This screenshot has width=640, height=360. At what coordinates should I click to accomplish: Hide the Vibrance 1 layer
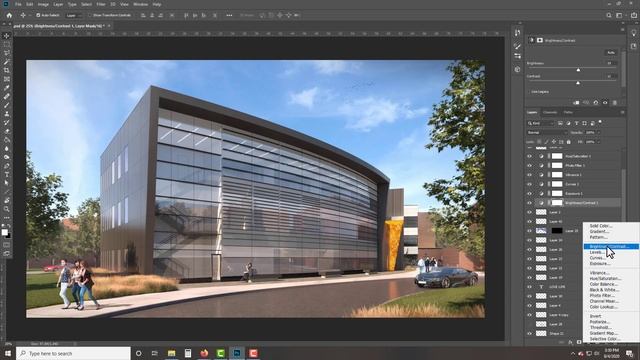(x=529, y=175)
